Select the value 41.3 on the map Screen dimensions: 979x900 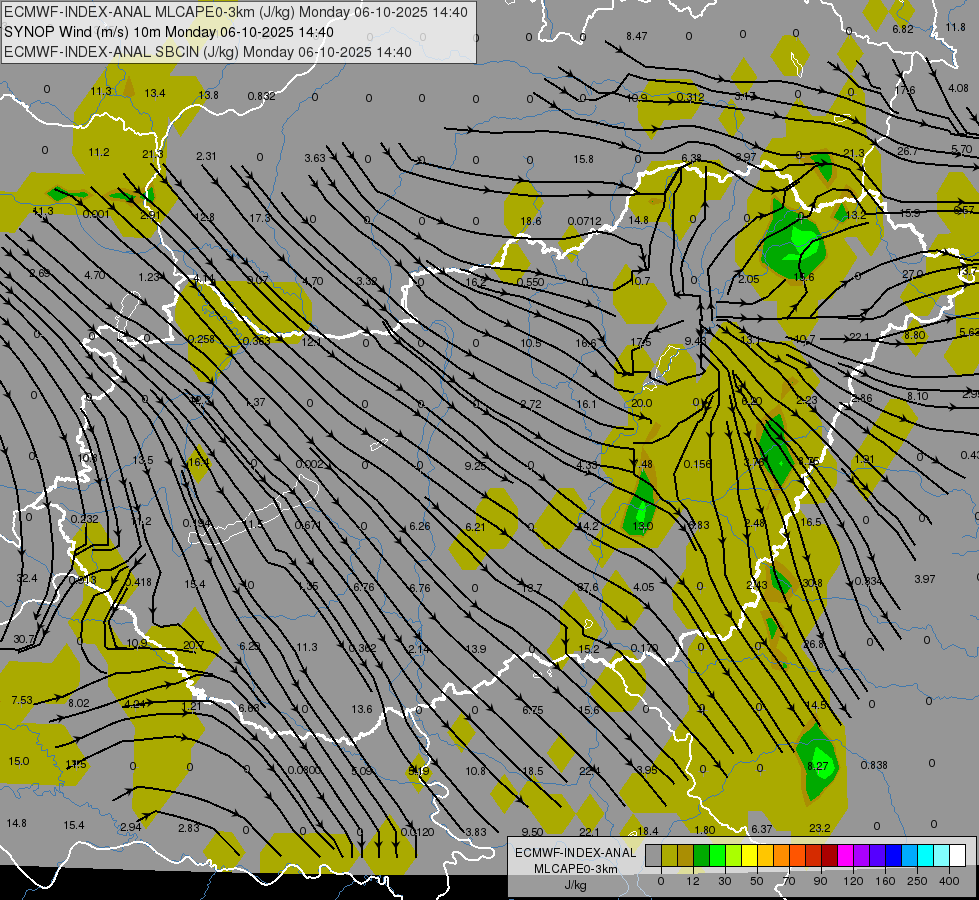coord(43,212)
